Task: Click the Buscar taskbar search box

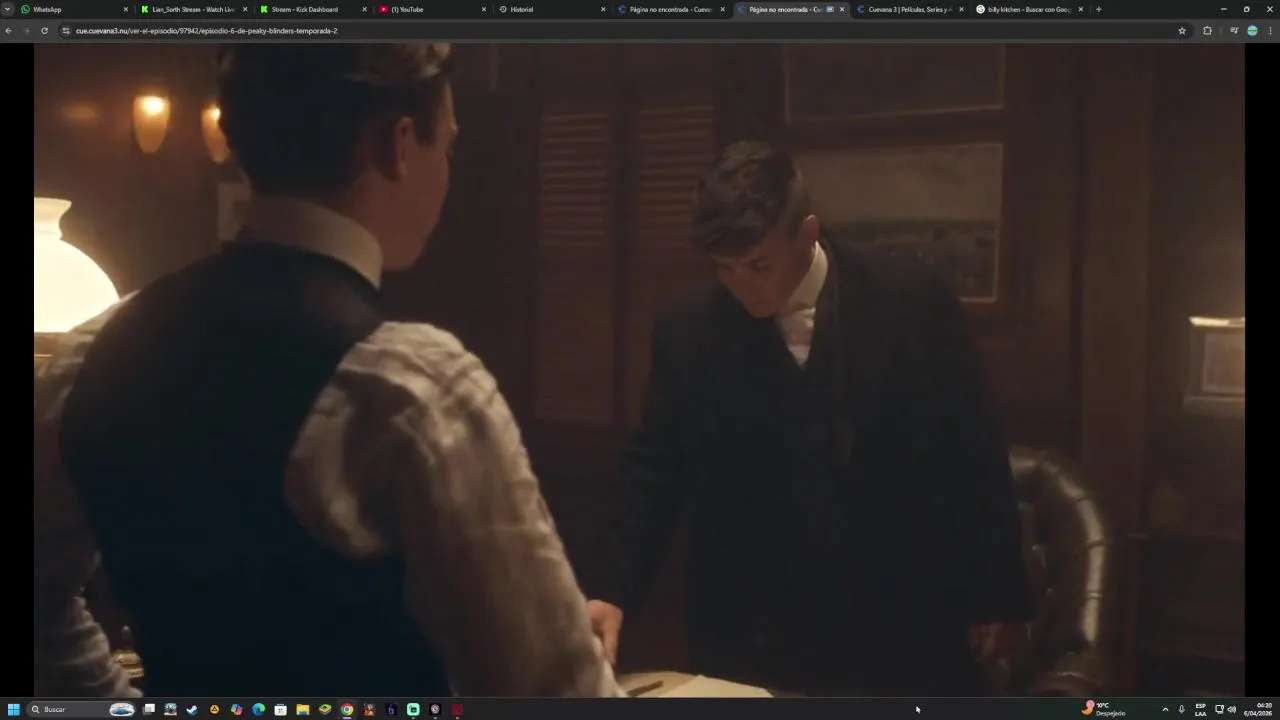Action: point(81,709)
